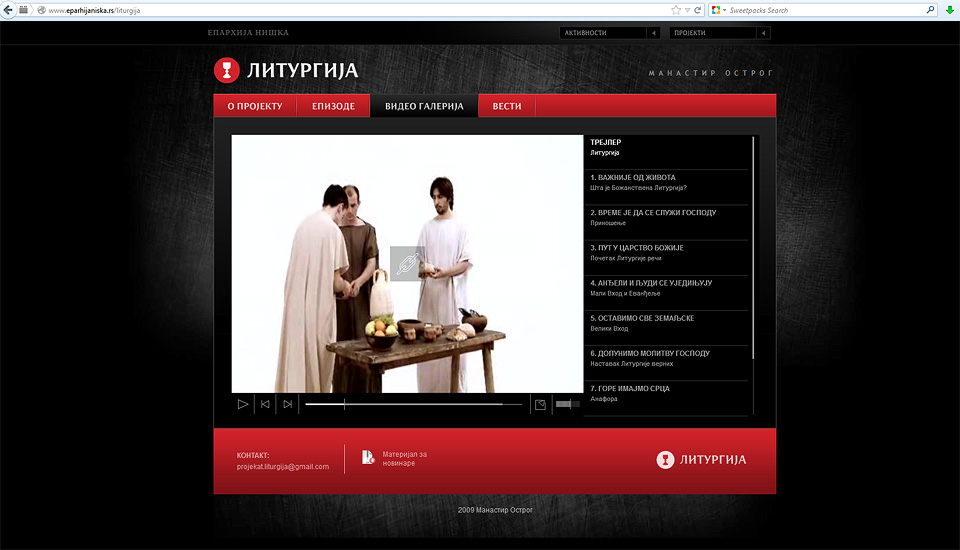Open the О ПРОЈЕКТУ tab
Image resolution: width=960 pixels, height=550 pixels.
(255, 106)
